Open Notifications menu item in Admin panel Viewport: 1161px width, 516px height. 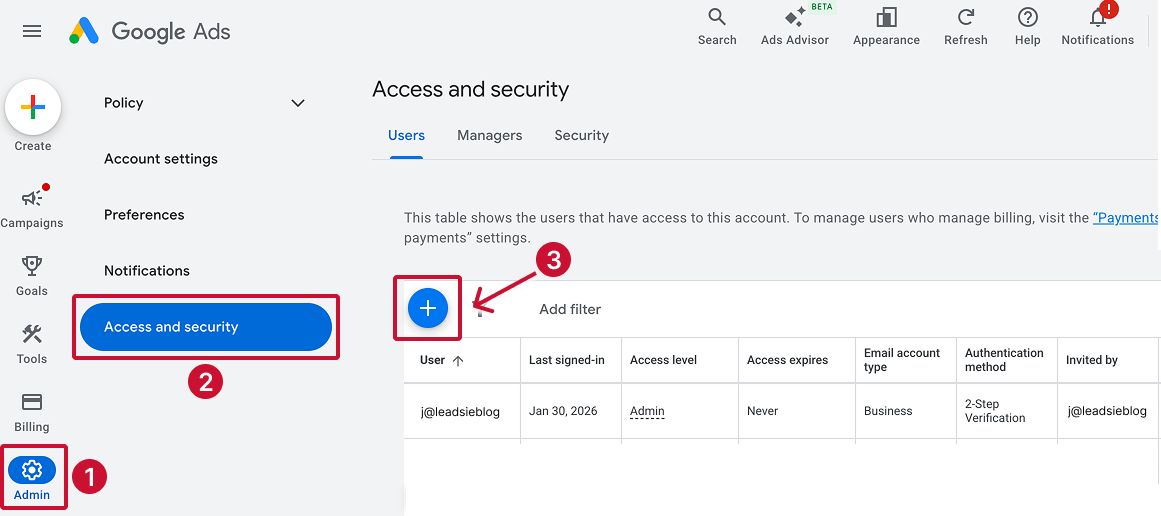pos(147,270)
